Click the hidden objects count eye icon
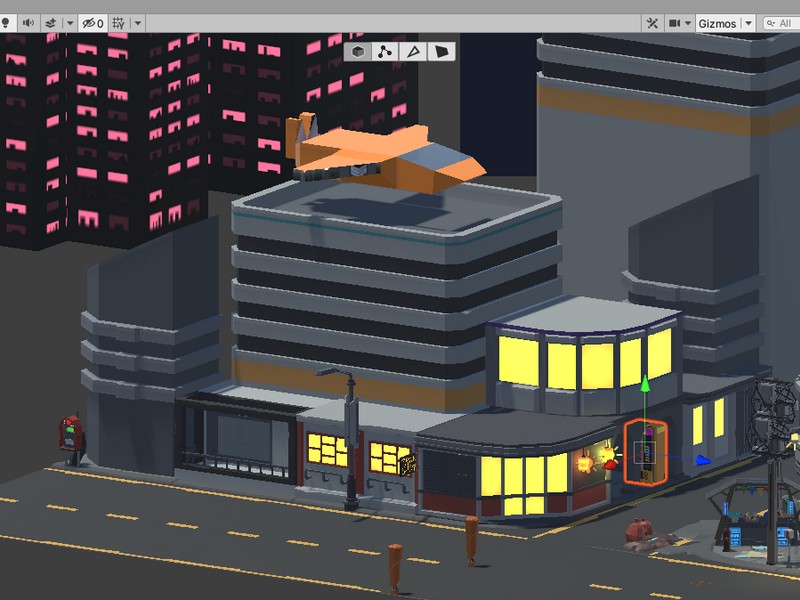The width and height of the screenshot is (800, 600). click(x=89, y=22)
